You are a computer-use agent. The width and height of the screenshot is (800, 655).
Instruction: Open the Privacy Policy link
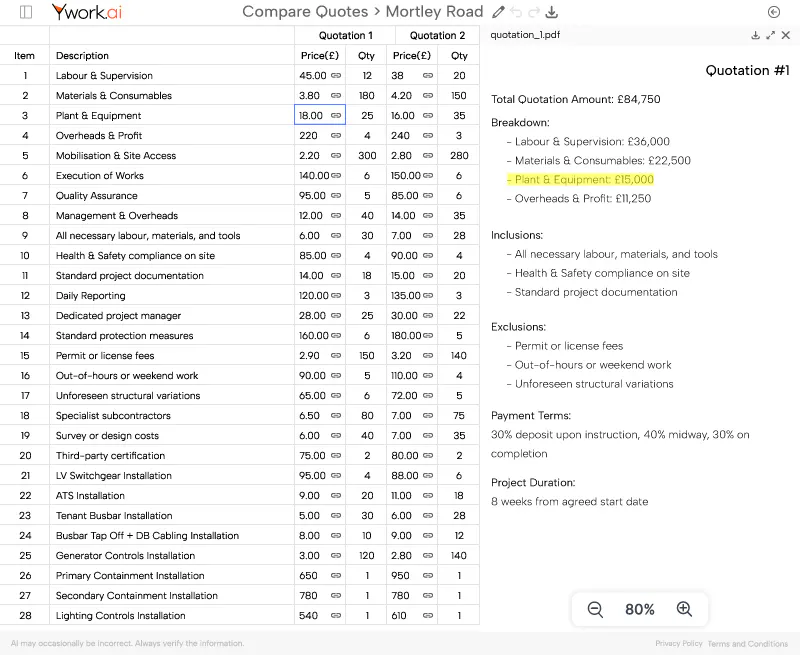pyautogui.click(x=679, y=644)
